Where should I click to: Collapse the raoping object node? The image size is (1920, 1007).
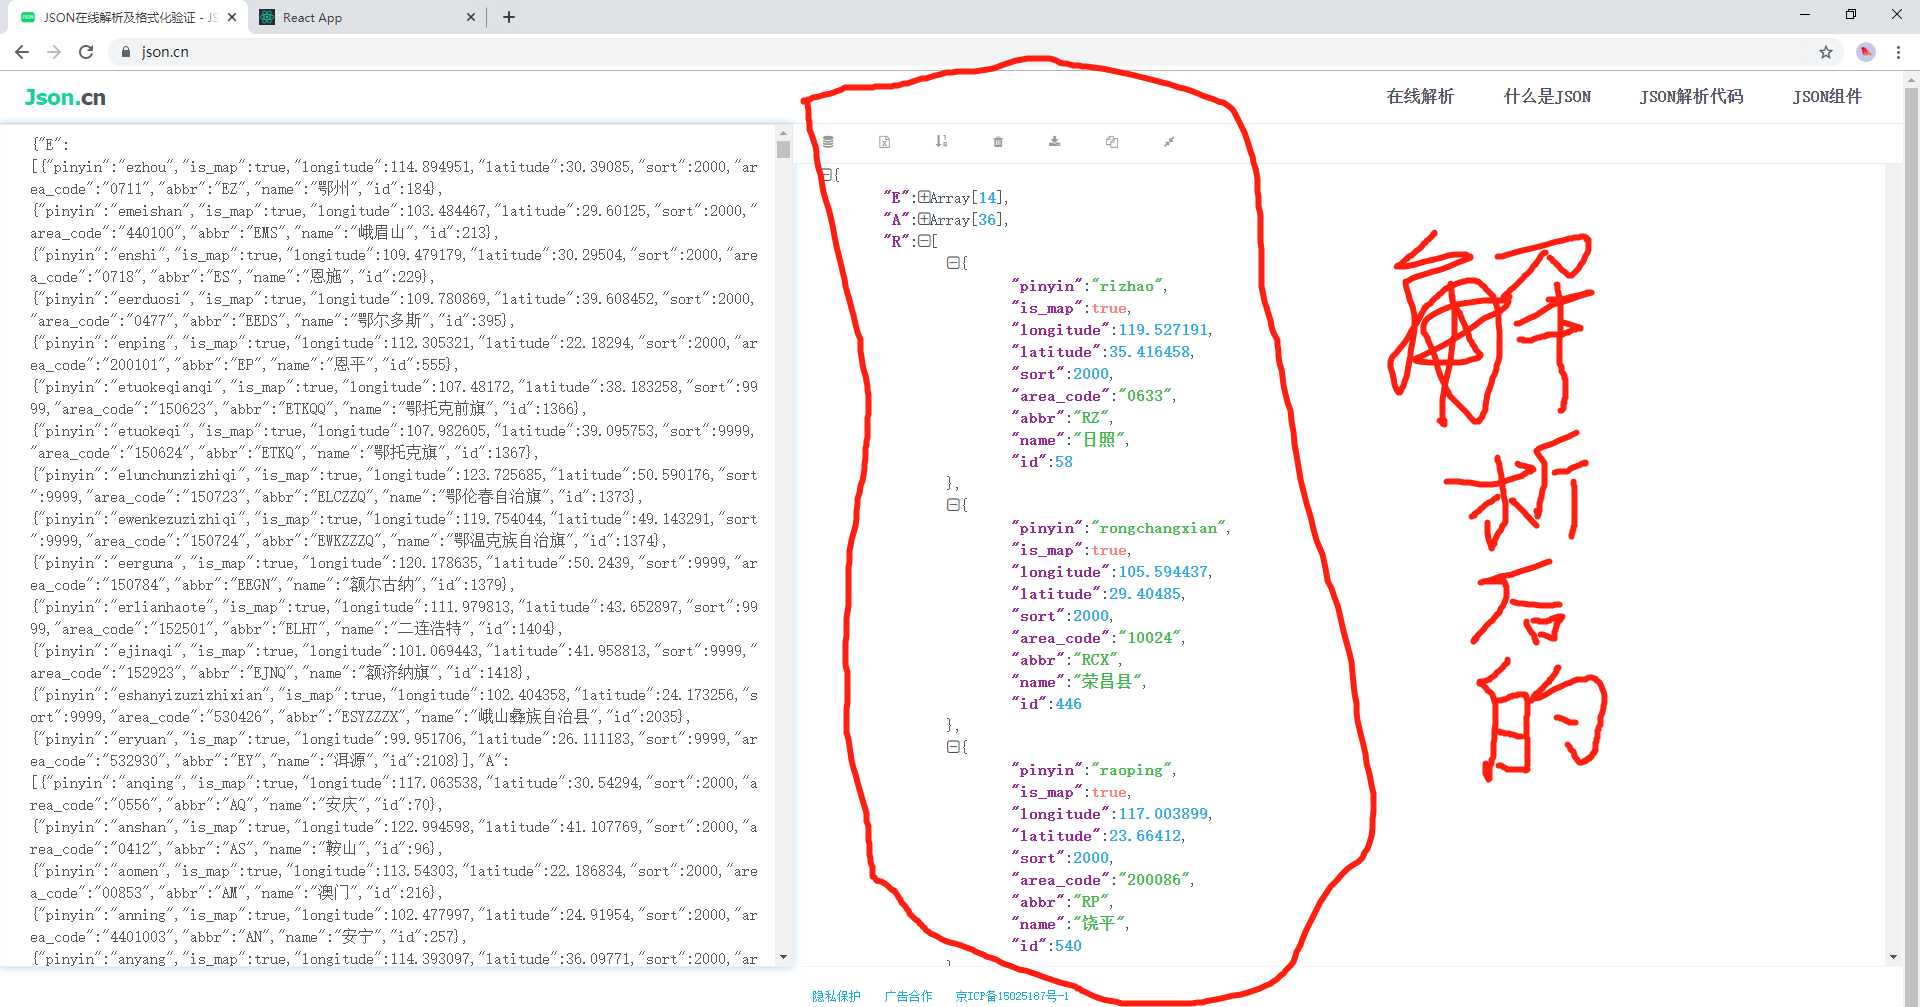[x=953, y=747]
